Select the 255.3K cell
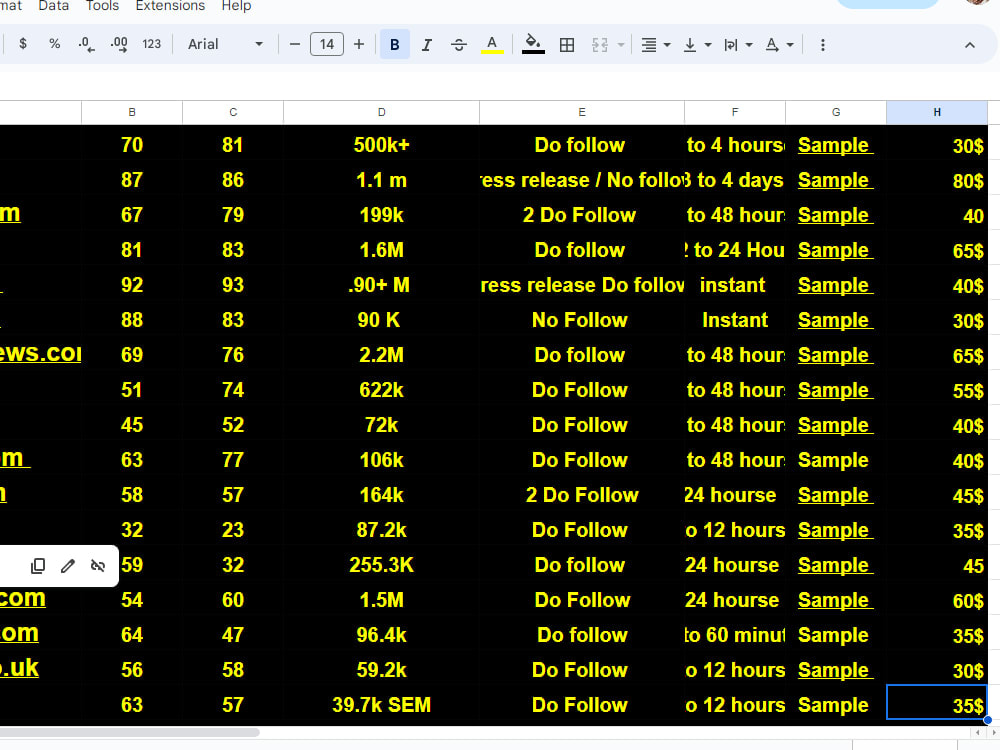 pos(381,565)
